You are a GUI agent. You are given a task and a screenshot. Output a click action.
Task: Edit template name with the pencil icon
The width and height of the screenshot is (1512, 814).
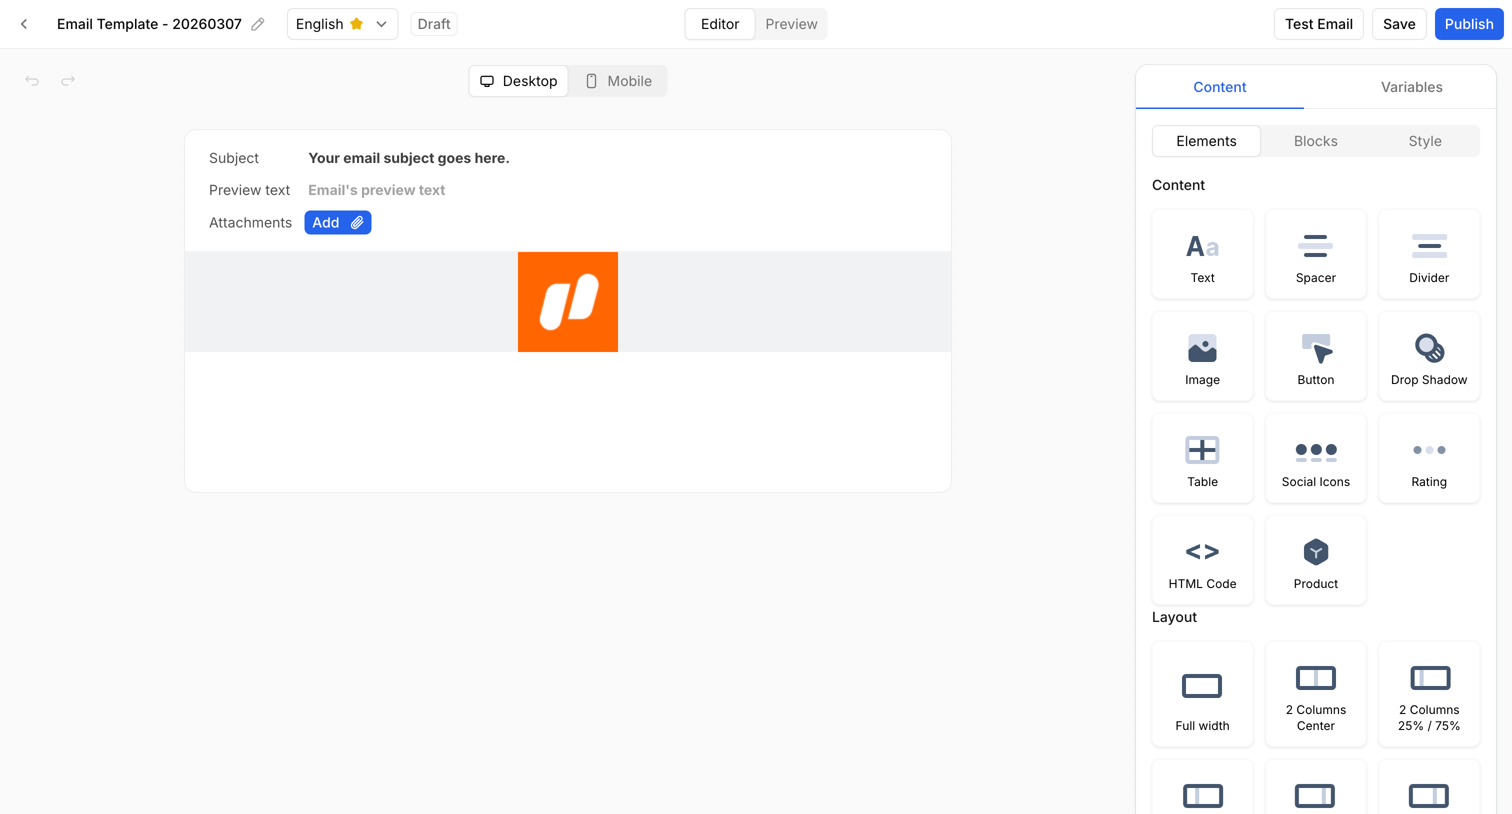tap(258, 24)
